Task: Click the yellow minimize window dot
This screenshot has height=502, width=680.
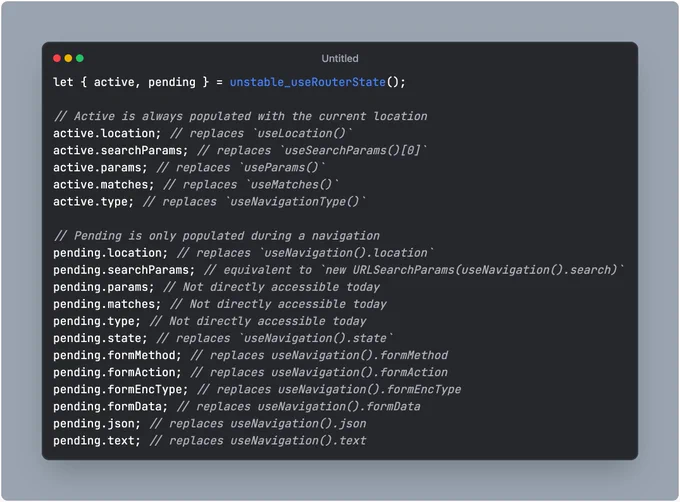Action: [x=69, y=58]
